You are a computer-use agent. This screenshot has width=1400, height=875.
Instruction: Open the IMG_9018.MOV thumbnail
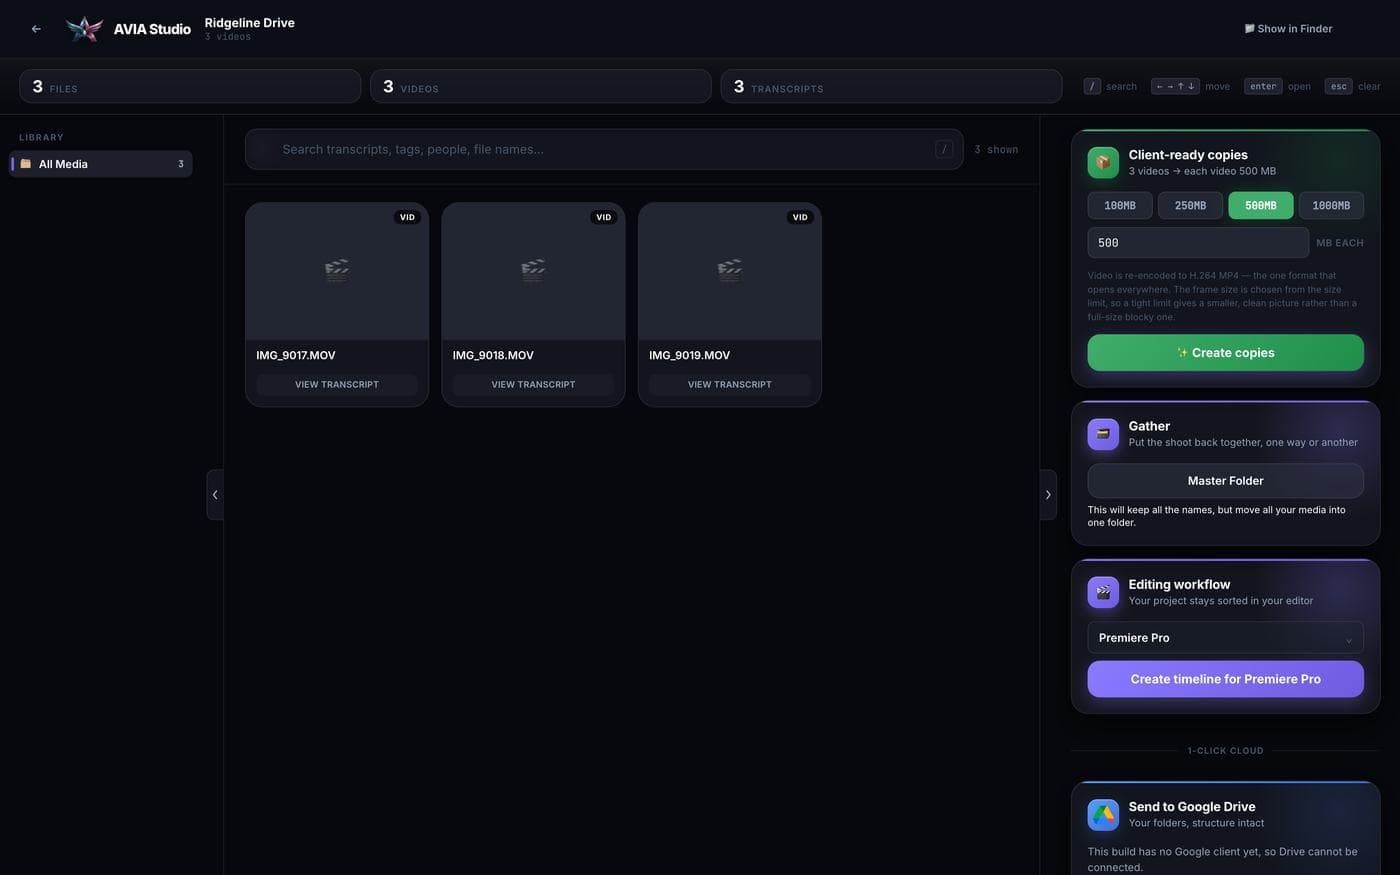[x=533, y=271]
